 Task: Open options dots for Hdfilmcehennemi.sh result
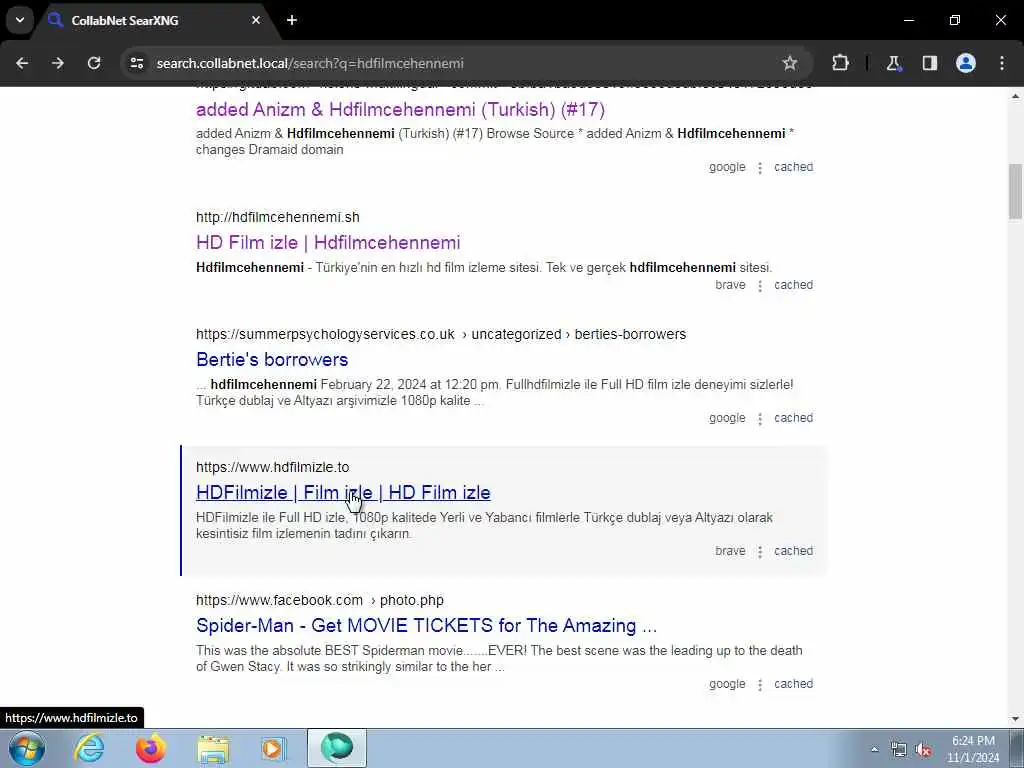(760, 285)
